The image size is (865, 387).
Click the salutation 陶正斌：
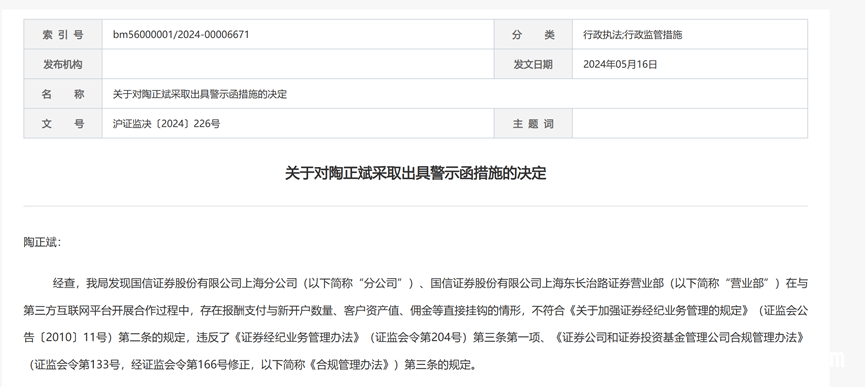(x=43, y=242)
